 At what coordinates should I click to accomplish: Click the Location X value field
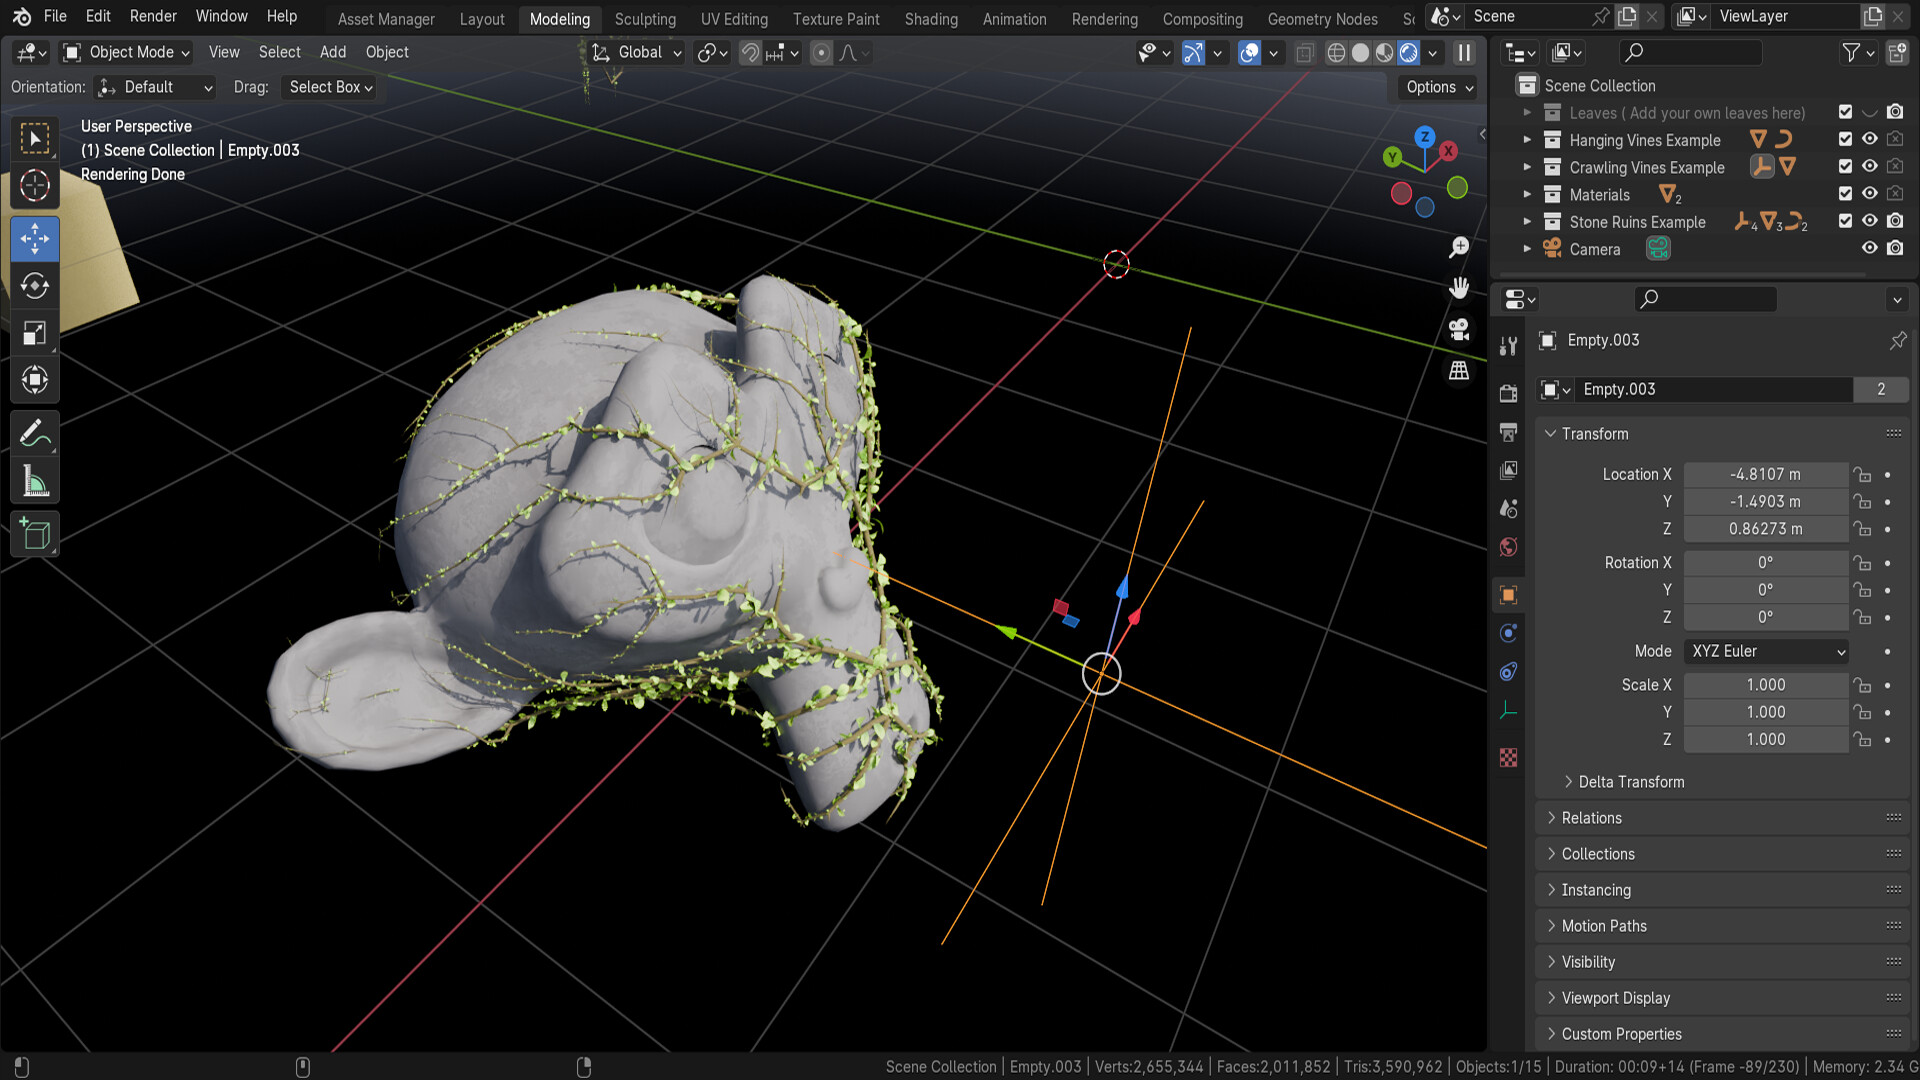(x=1766, y=474)
